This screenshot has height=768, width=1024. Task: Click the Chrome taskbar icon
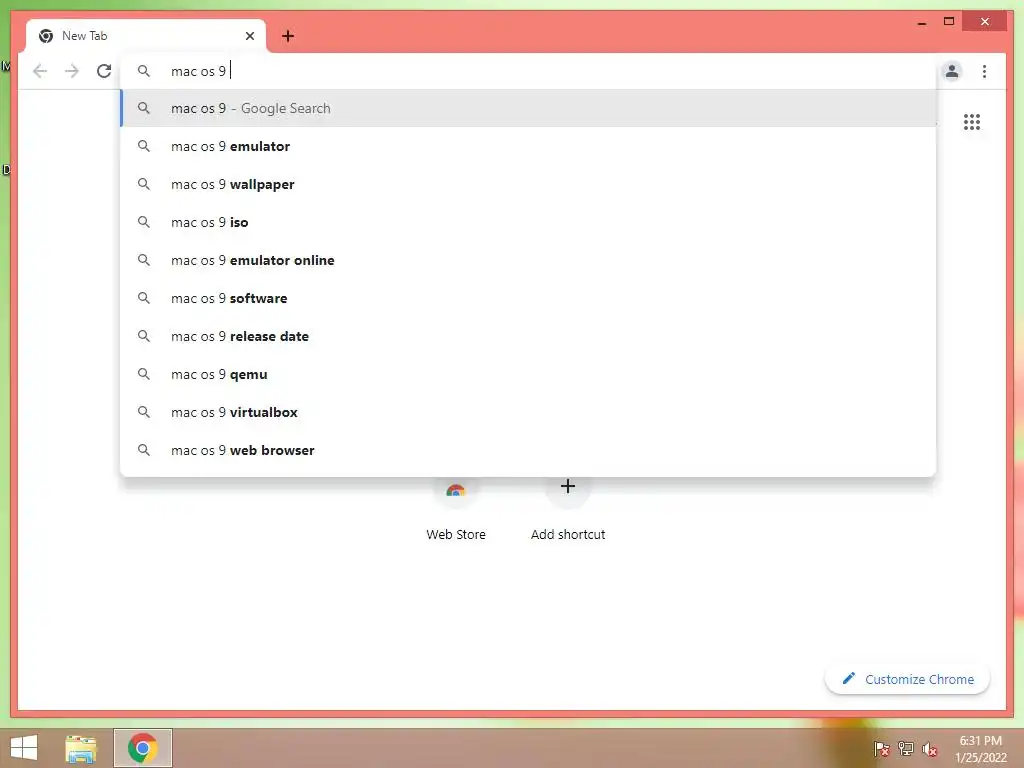tap(143, 748)
